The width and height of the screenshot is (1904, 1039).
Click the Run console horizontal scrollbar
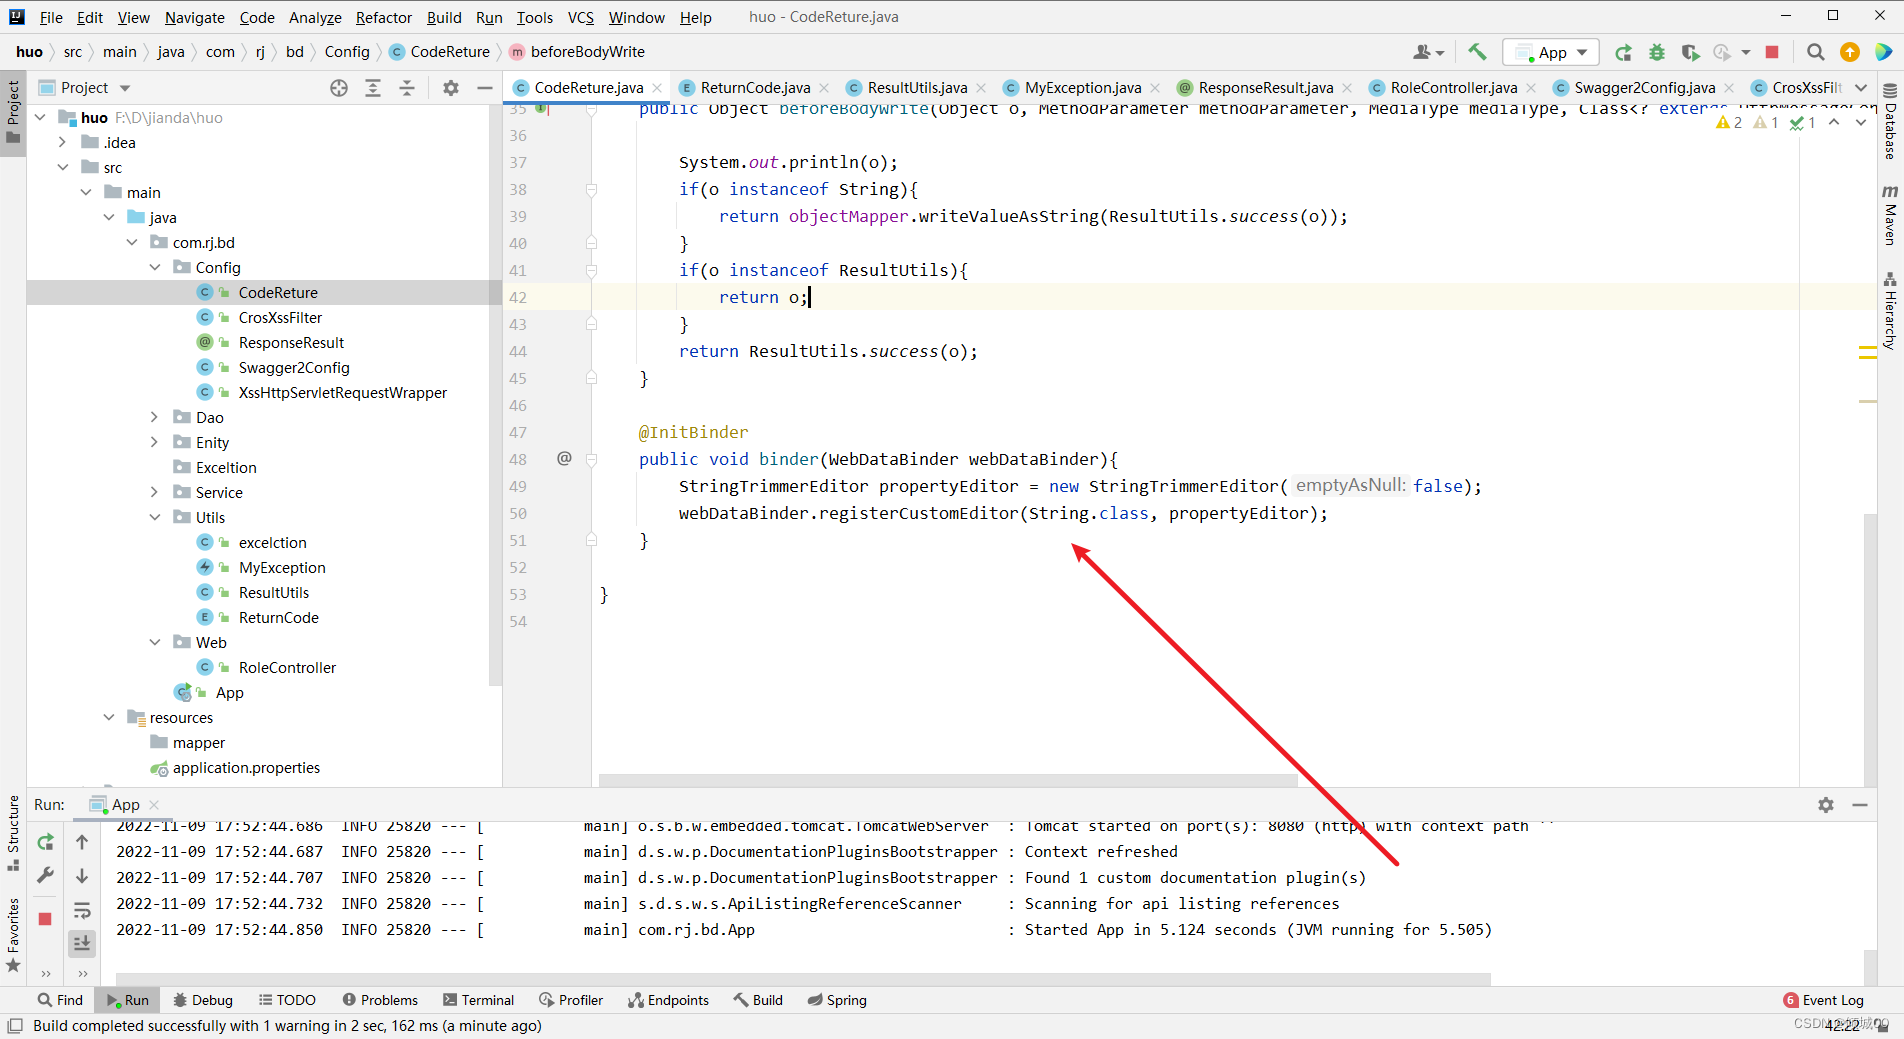tap(803, 979)
